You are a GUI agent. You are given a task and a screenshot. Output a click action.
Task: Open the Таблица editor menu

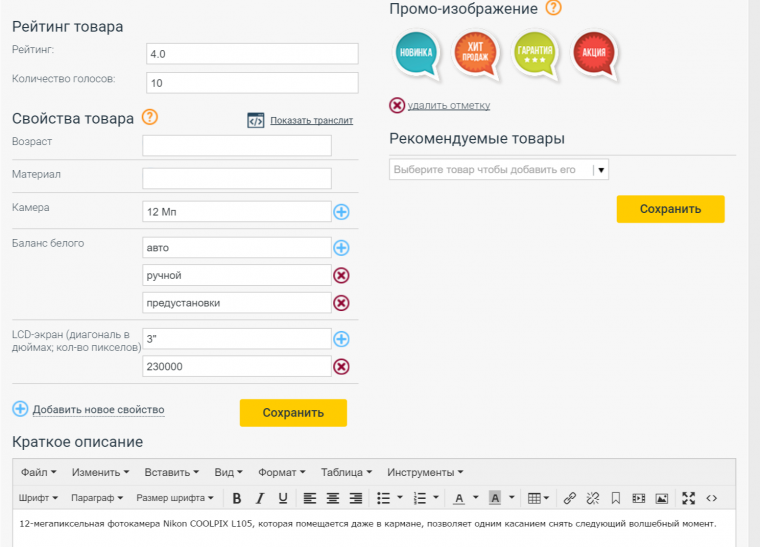[346, 472]
